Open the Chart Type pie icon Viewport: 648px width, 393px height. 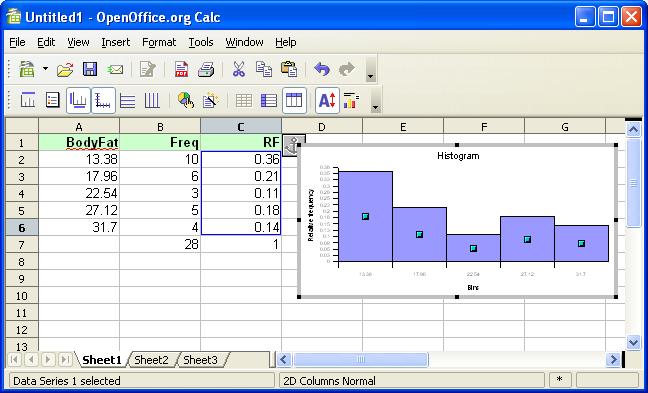tap(186, 100)
